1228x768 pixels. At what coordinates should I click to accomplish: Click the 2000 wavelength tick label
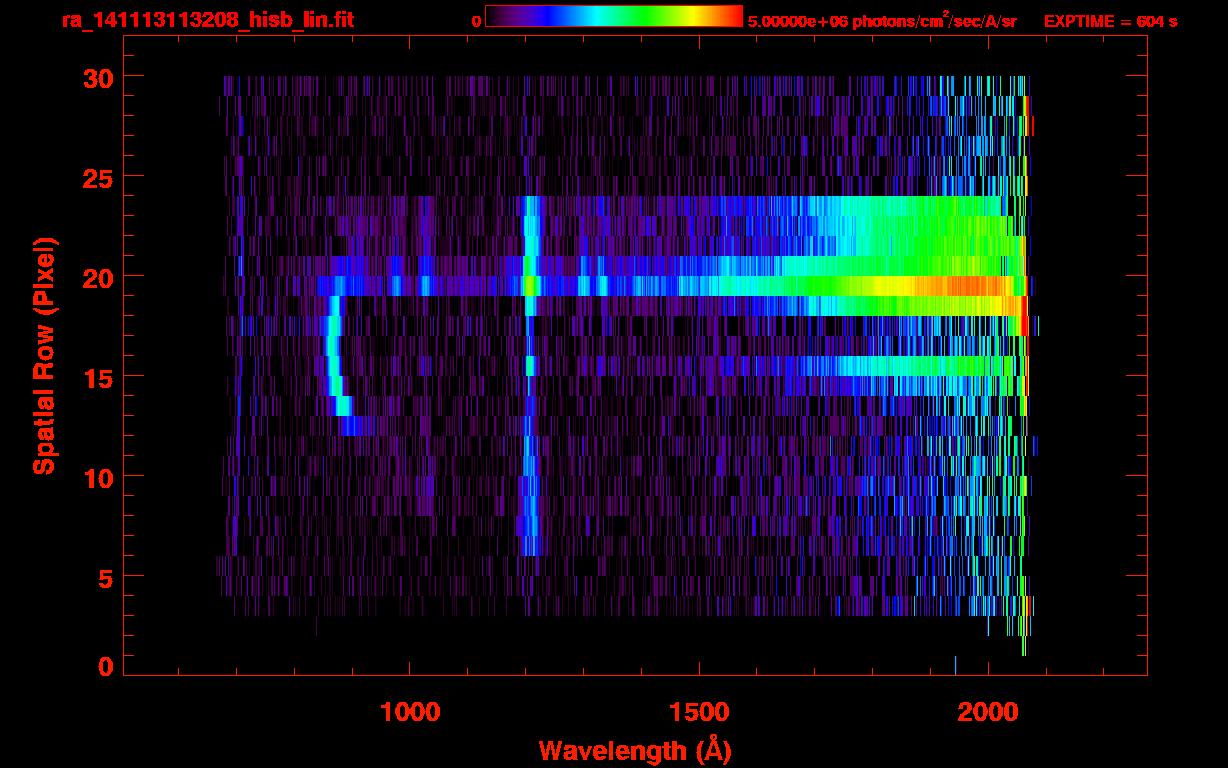point(988,711)
